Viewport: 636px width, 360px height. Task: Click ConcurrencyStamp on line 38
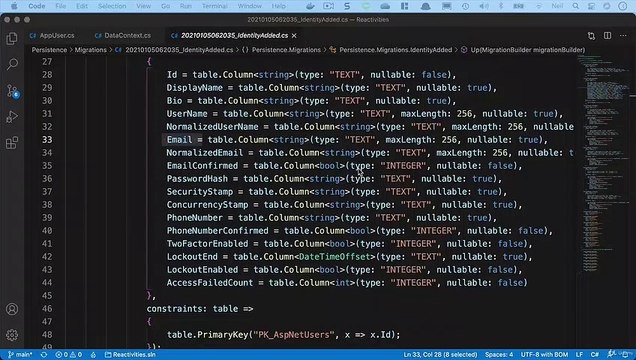pyautogui.click(x=207, y=205)
